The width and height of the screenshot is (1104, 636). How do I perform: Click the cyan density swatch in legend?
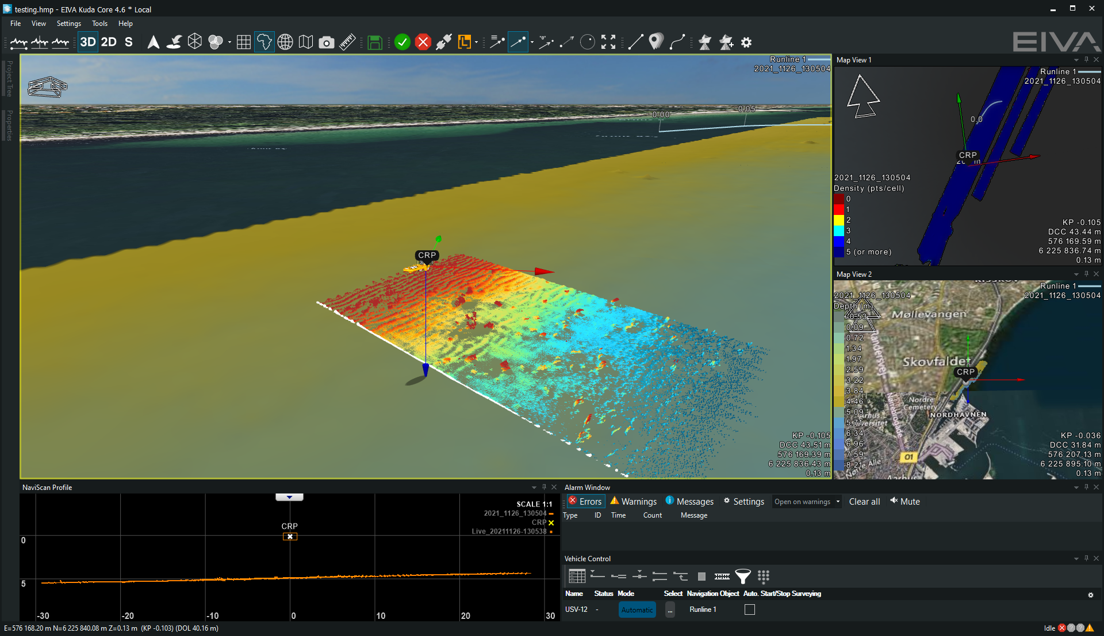(x=839, y=230)
